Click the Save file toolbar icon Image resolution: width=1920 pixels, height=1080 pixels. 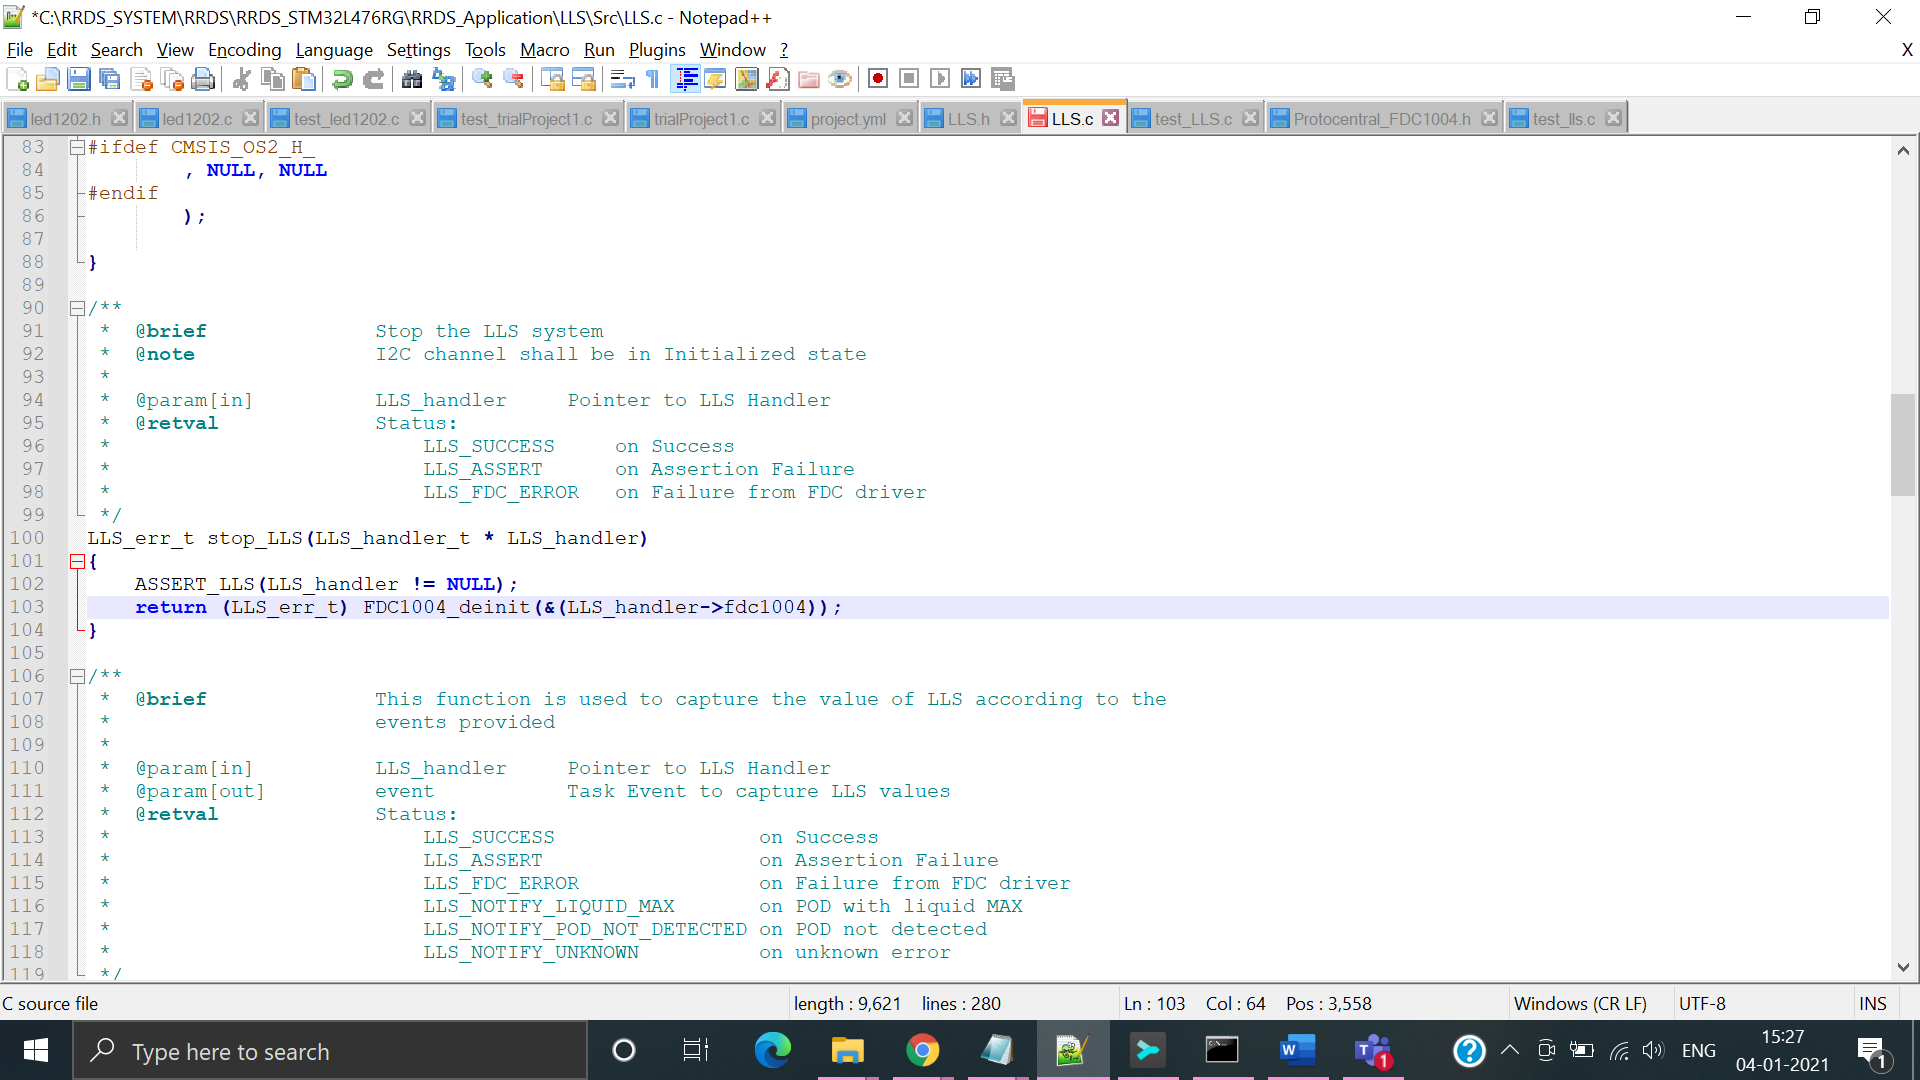79,79
